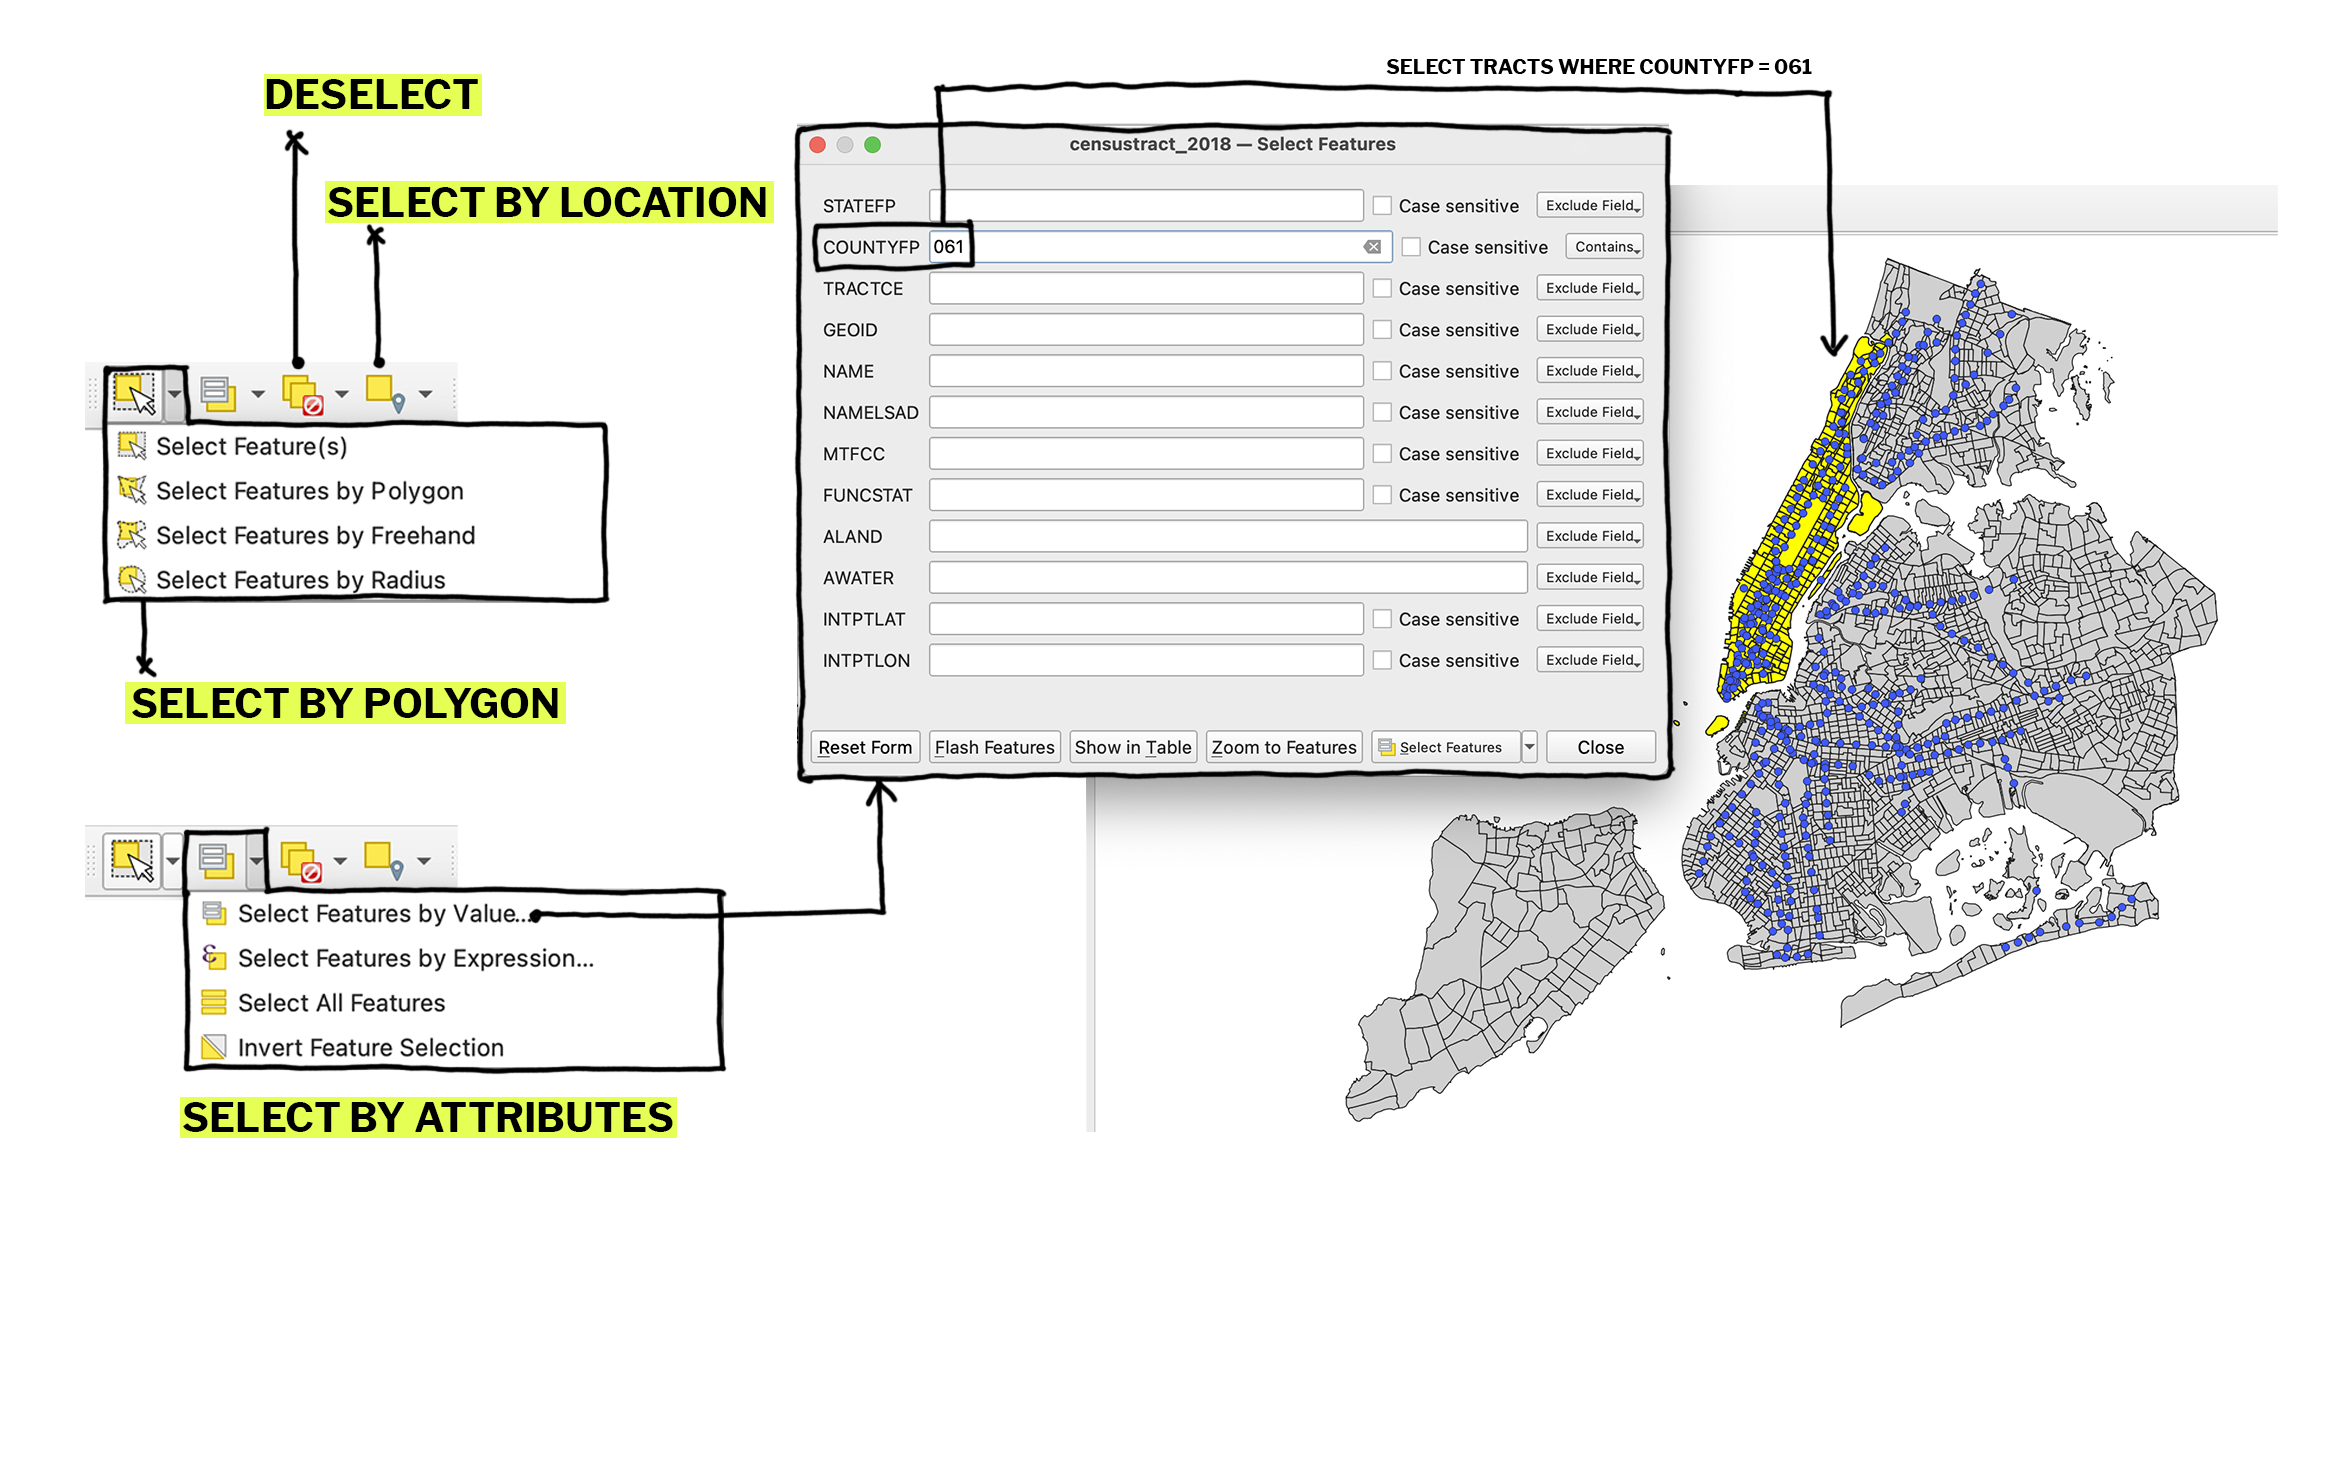2340x1468 pixels.
Task: Click the Select Features by Expression menu icon
Action: tap(213, 957)
